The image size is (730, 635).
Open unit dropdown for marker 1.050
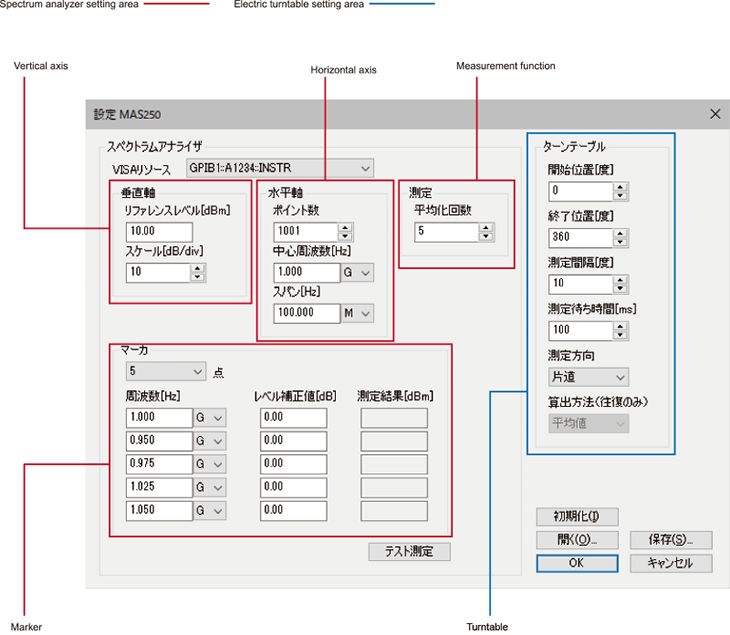click(210, 511)
